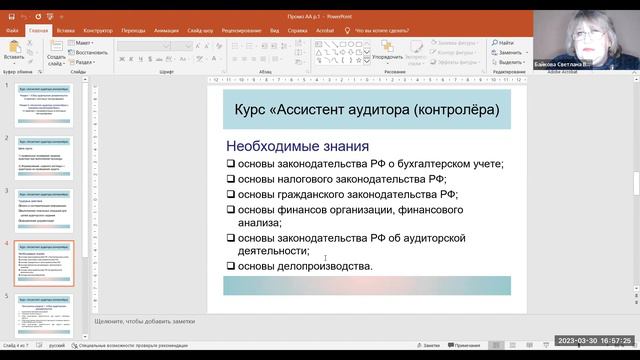Click the notes area 'Щелкните, чтобы добавить заметки'

coord(145,322)
